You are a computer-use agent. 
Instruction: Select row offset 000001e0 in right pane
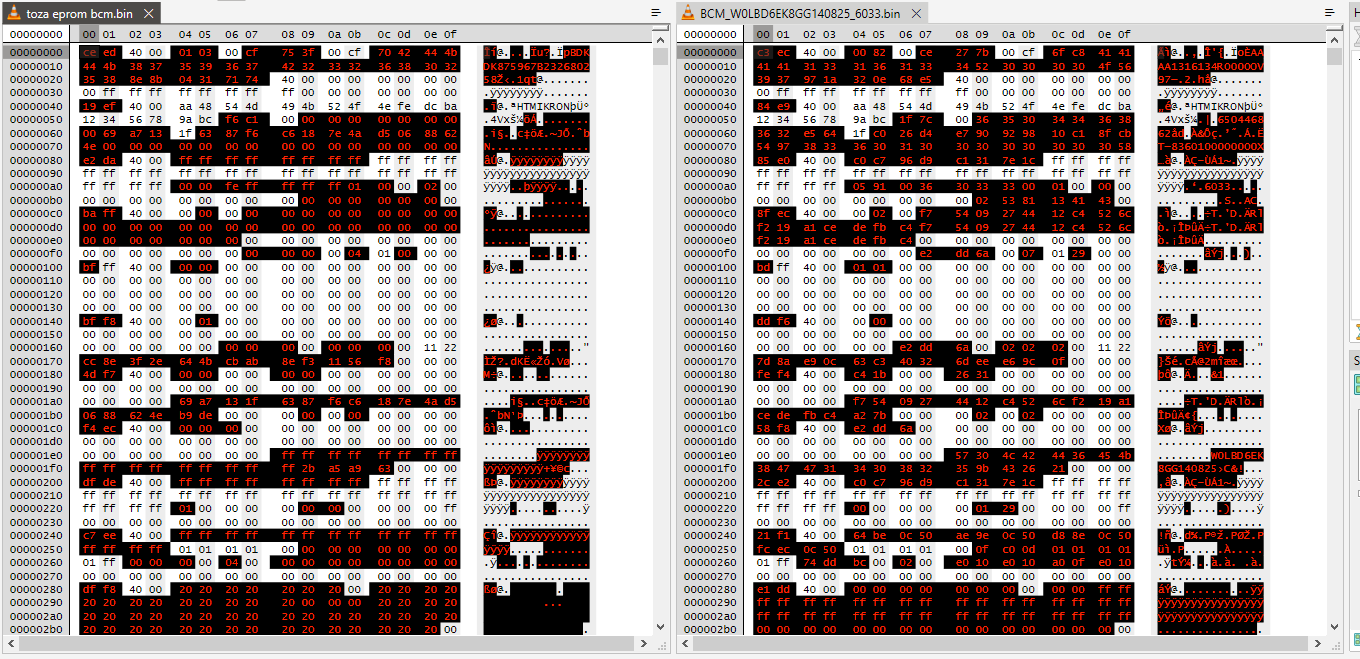(x=709, y=455)
